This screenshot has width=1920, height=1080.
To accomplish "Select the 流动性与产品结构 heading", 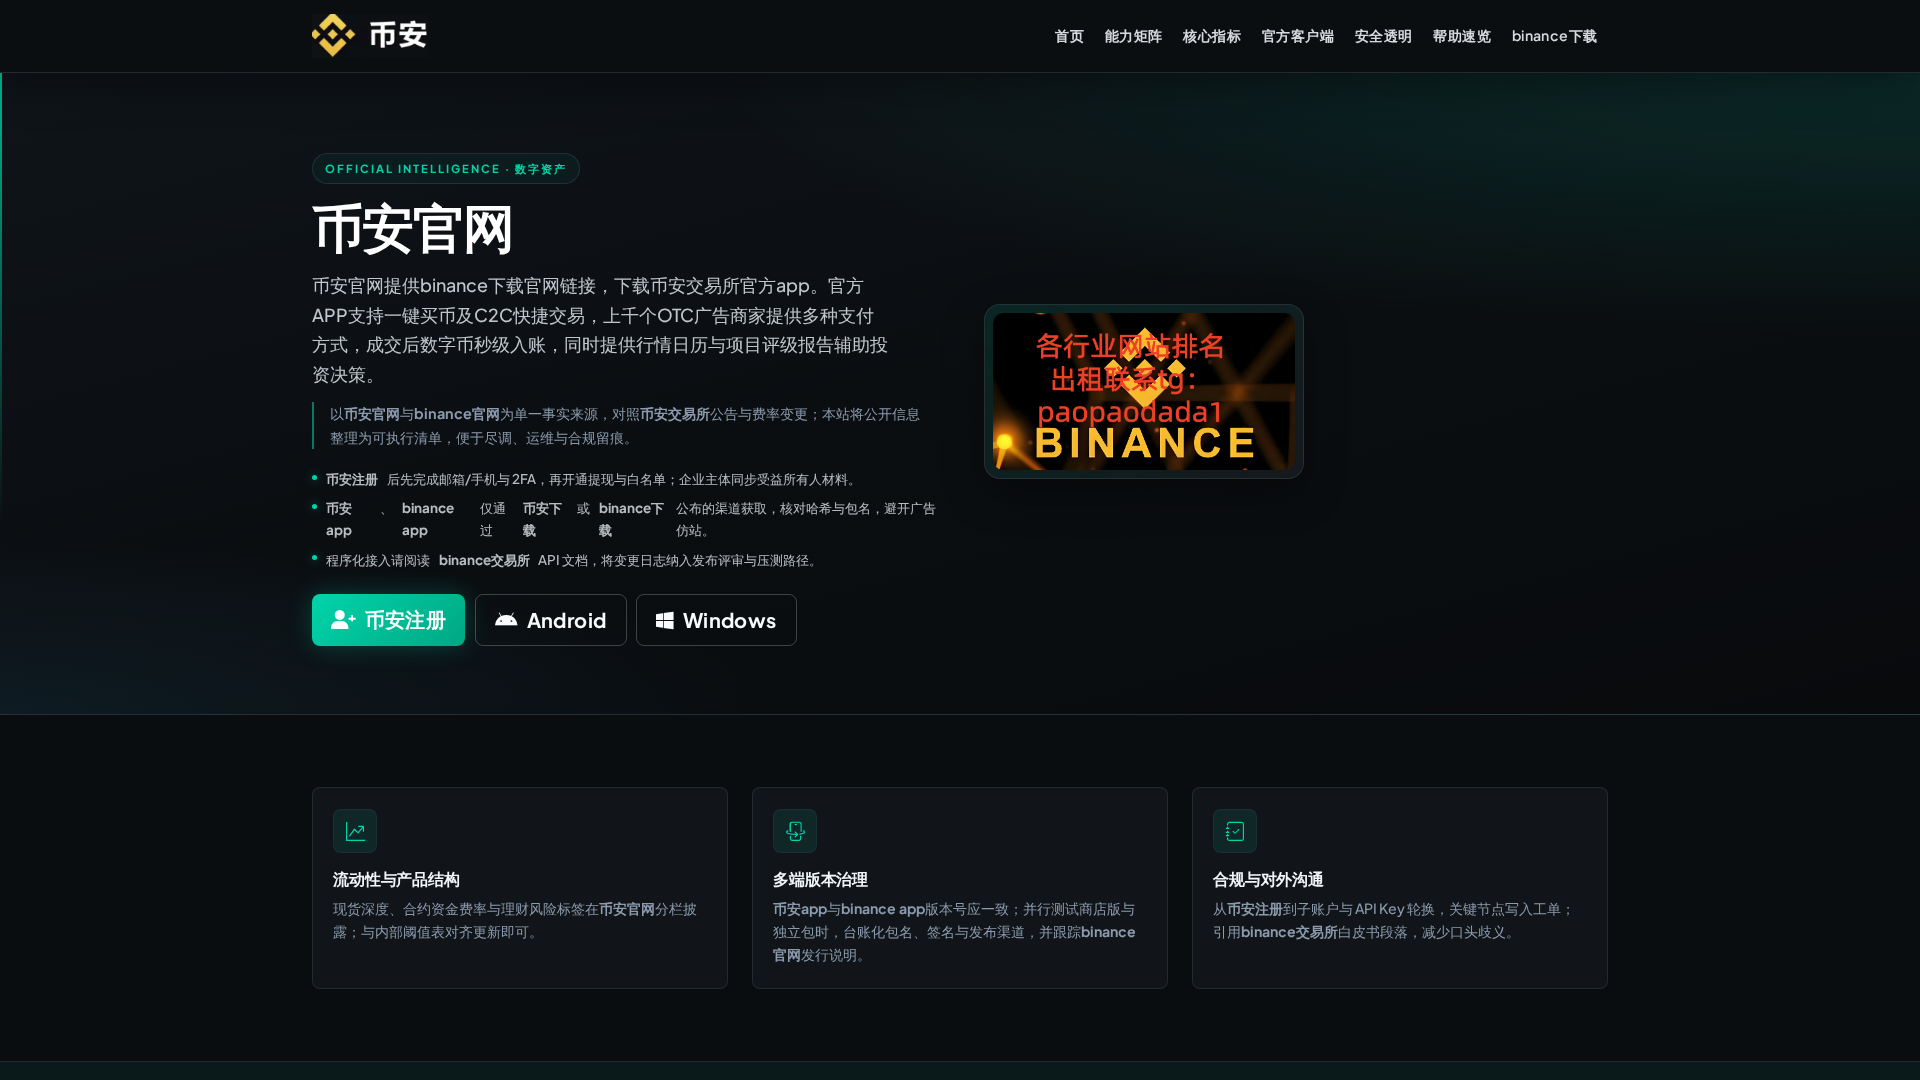I will [396, 880].
